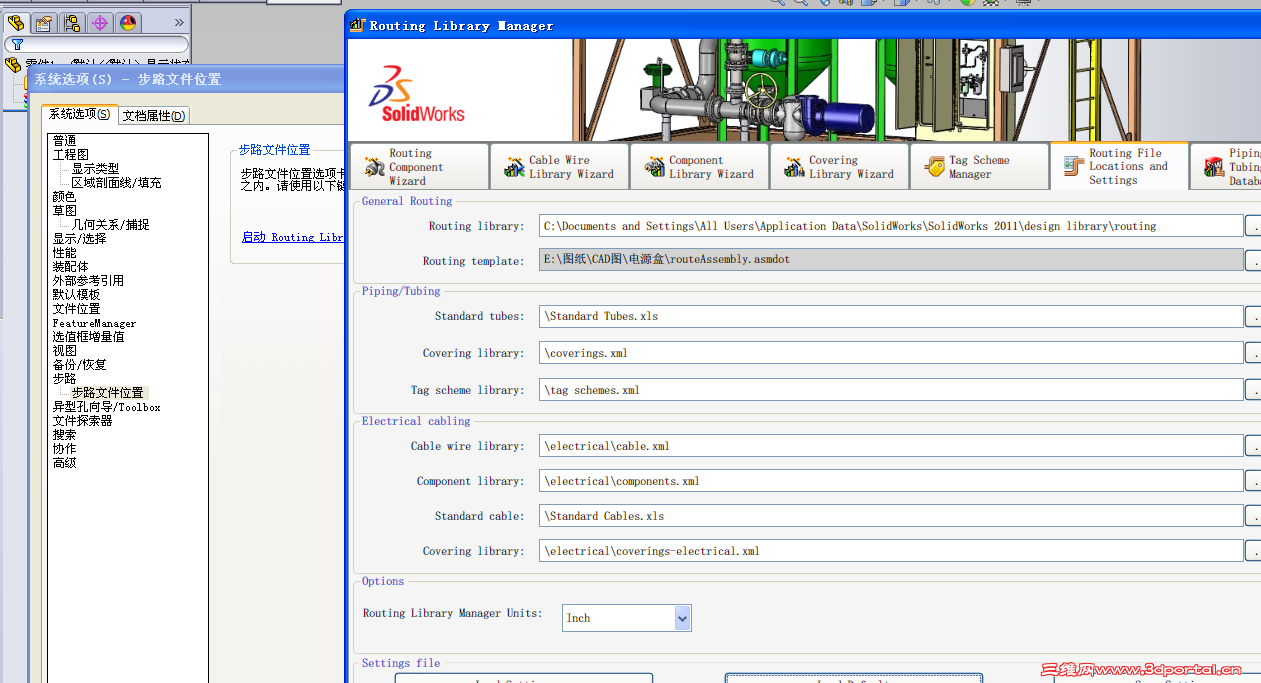Select FeatureManager in the options tree
Screen dimensions: 1261x683
(x=94, y=323)
